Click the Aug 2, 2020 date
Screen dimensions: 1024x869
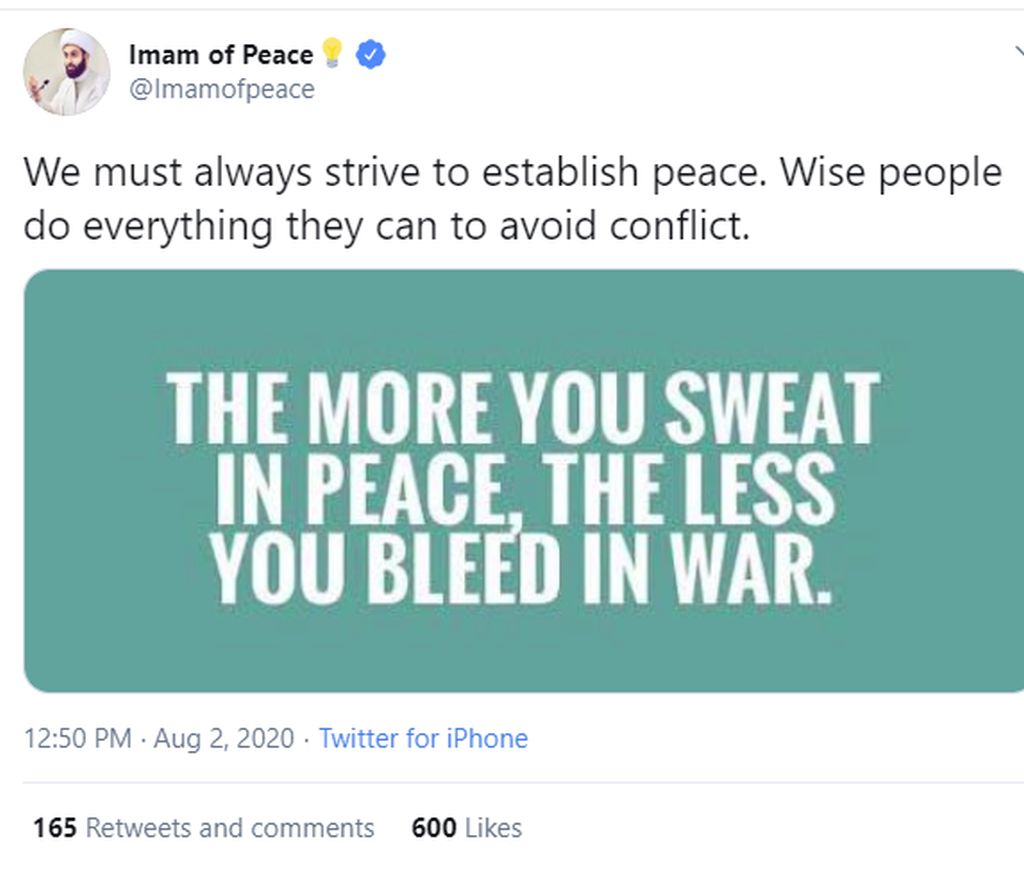coord(224,738)
